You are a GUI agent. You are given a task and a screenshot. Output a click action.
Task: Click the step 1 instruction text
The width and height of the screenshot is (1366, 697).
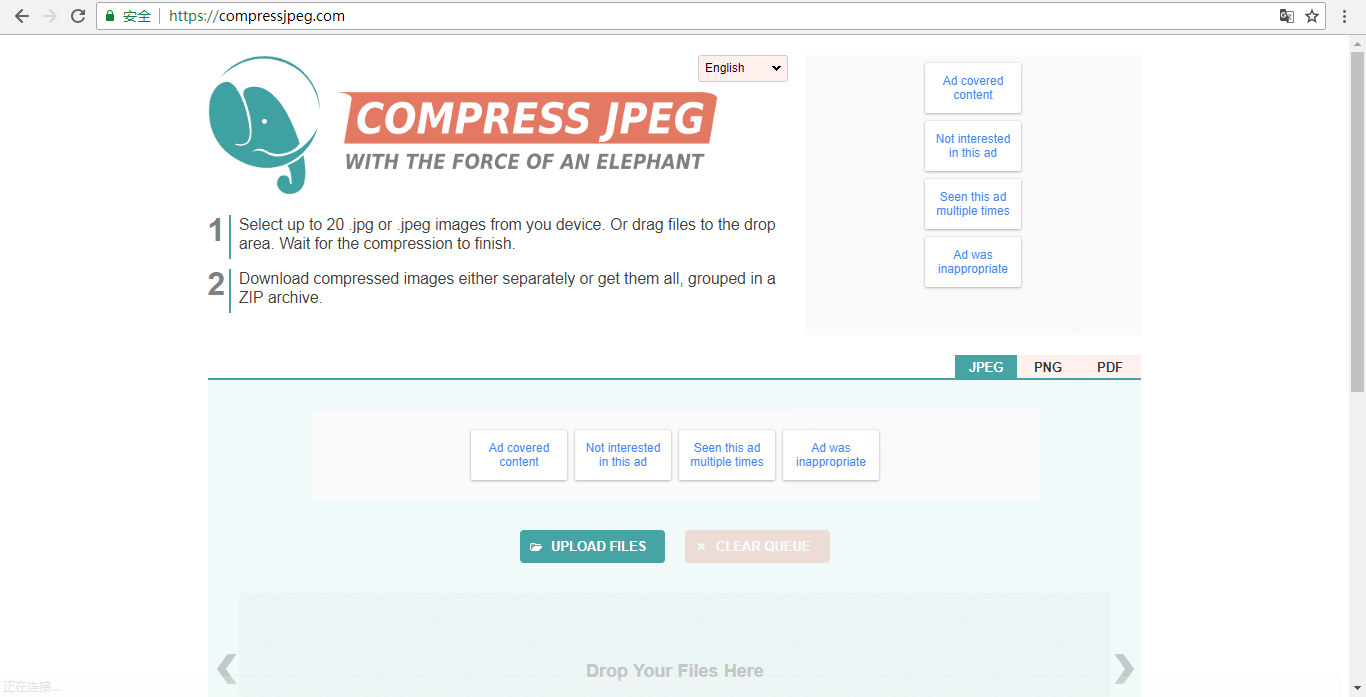(507, 234)
